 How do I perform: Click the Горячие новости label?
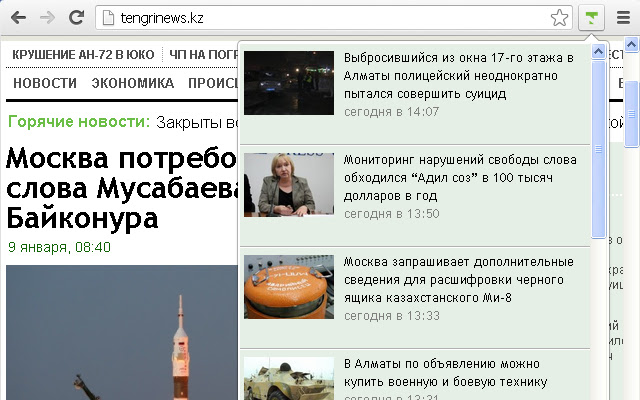[x=79, y=122]
